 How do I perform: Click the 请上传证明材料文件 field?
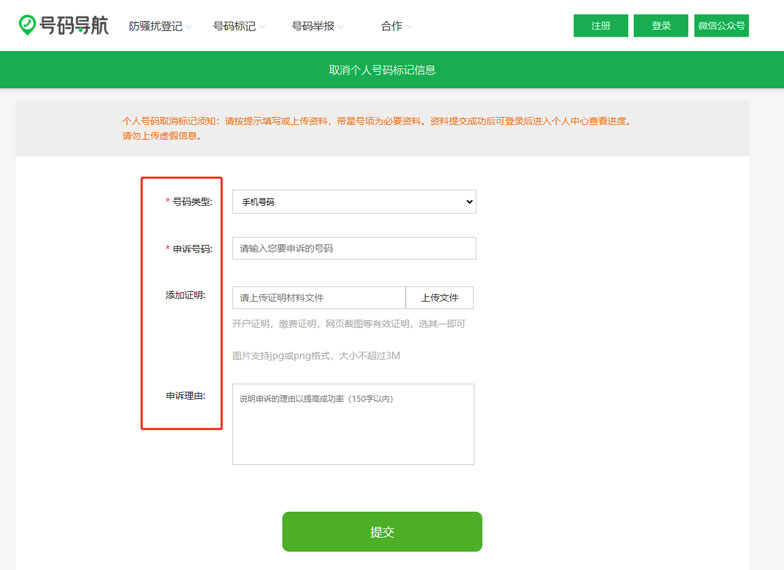tap(318, 298)
